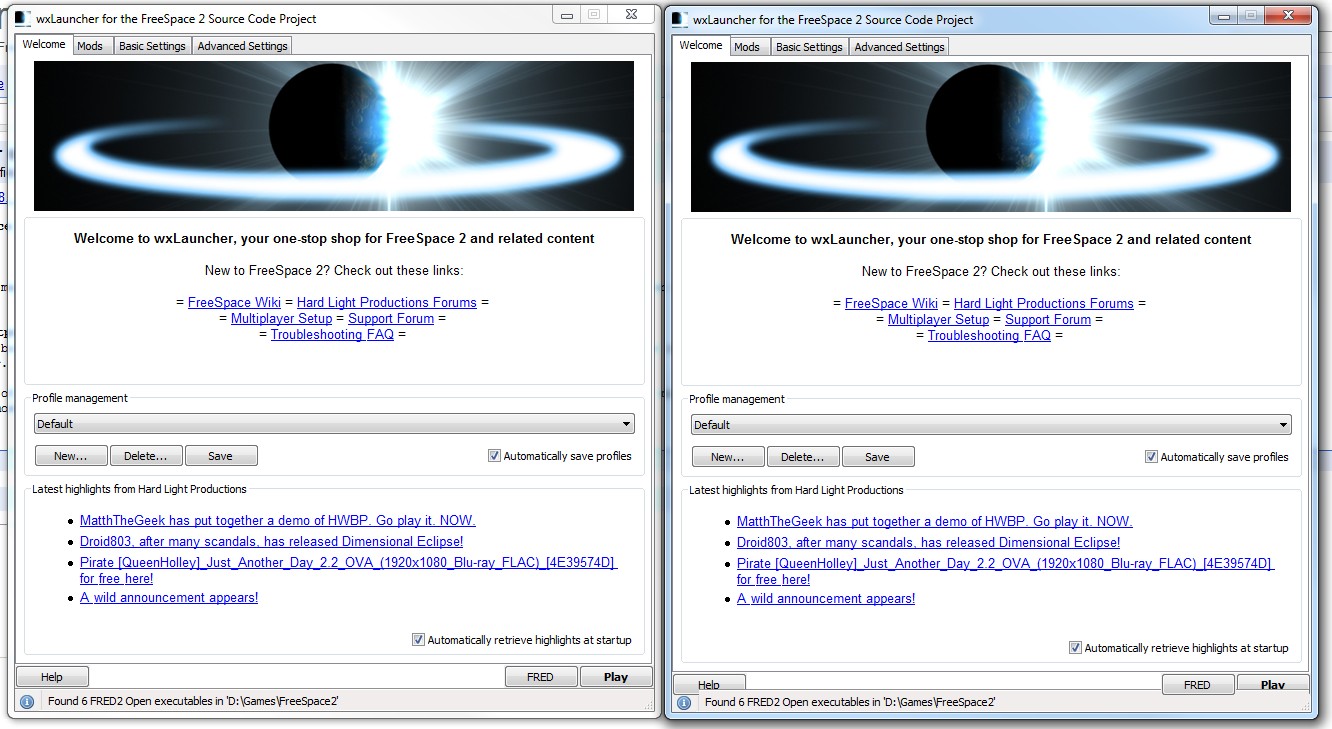Image resolution: width=1332 pixels, height=729 pixels.
Task: Click the Play button in the right window
Action: (x=1273, y=684)
